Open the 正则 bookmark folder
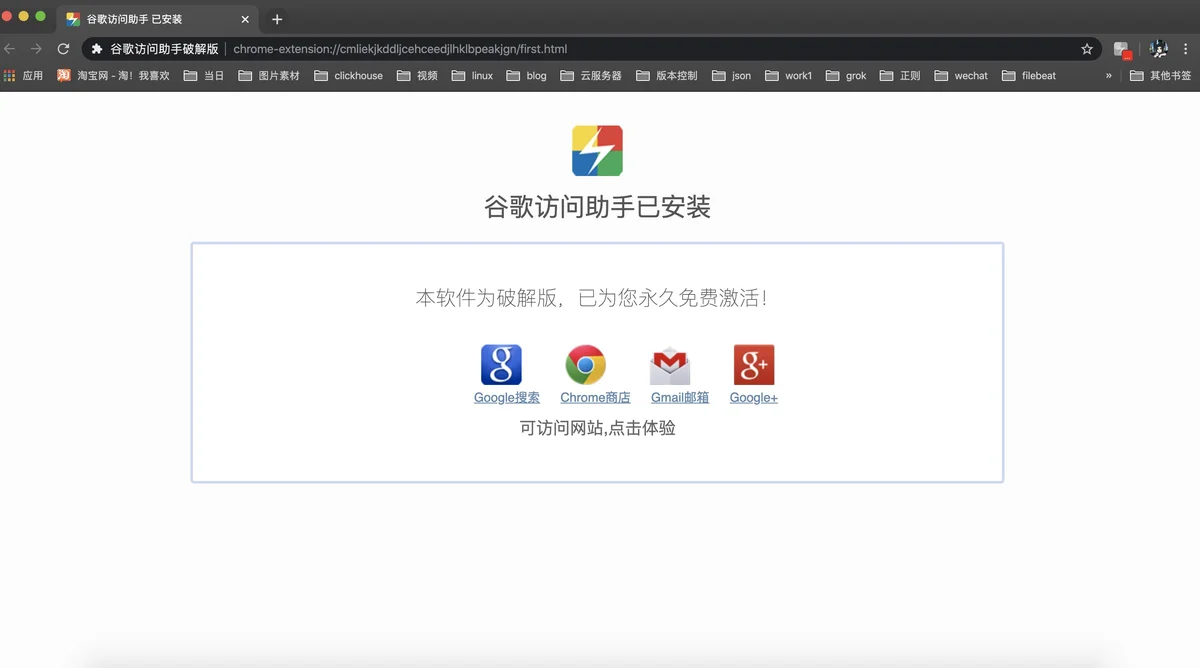 point(900,76)
